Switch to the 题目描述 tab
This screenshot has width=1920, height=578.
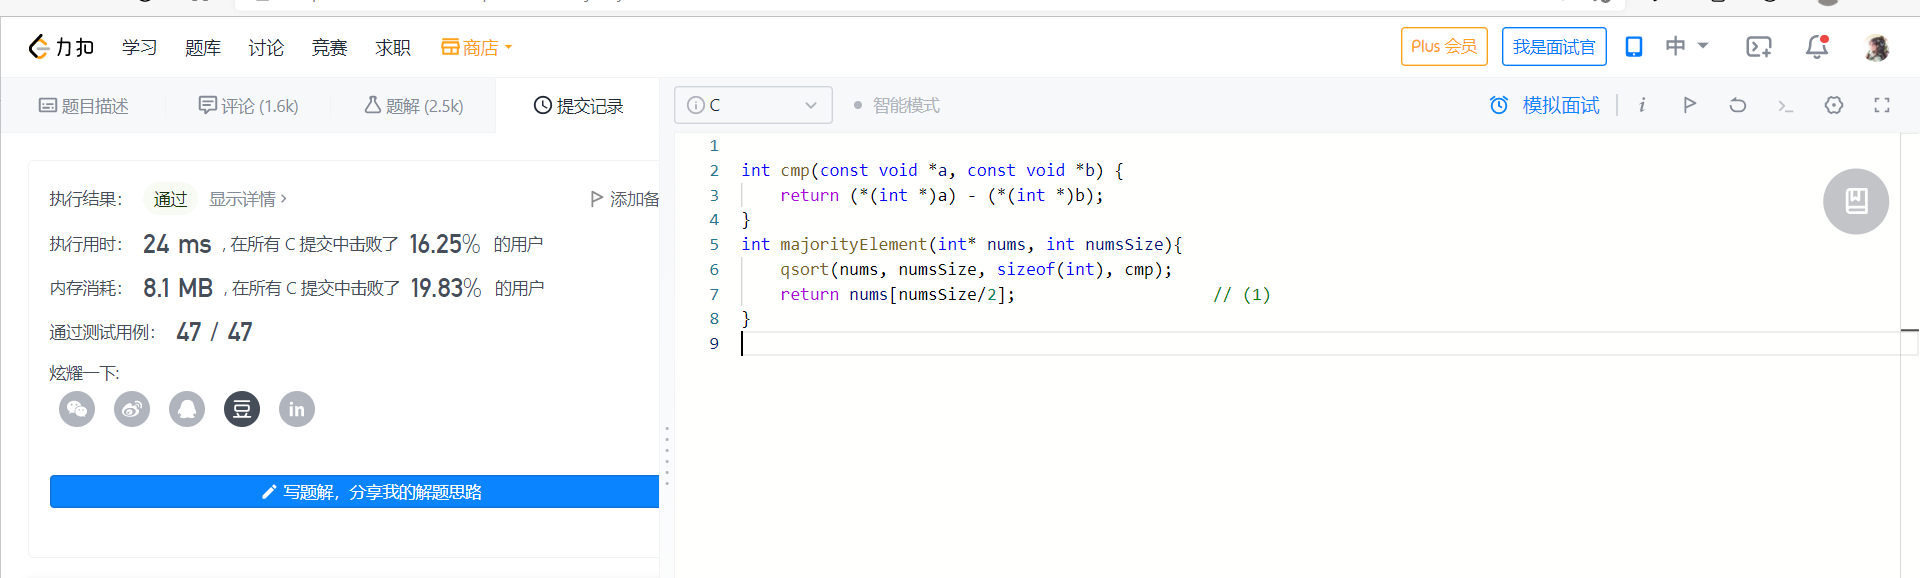(x=84, y=106)
